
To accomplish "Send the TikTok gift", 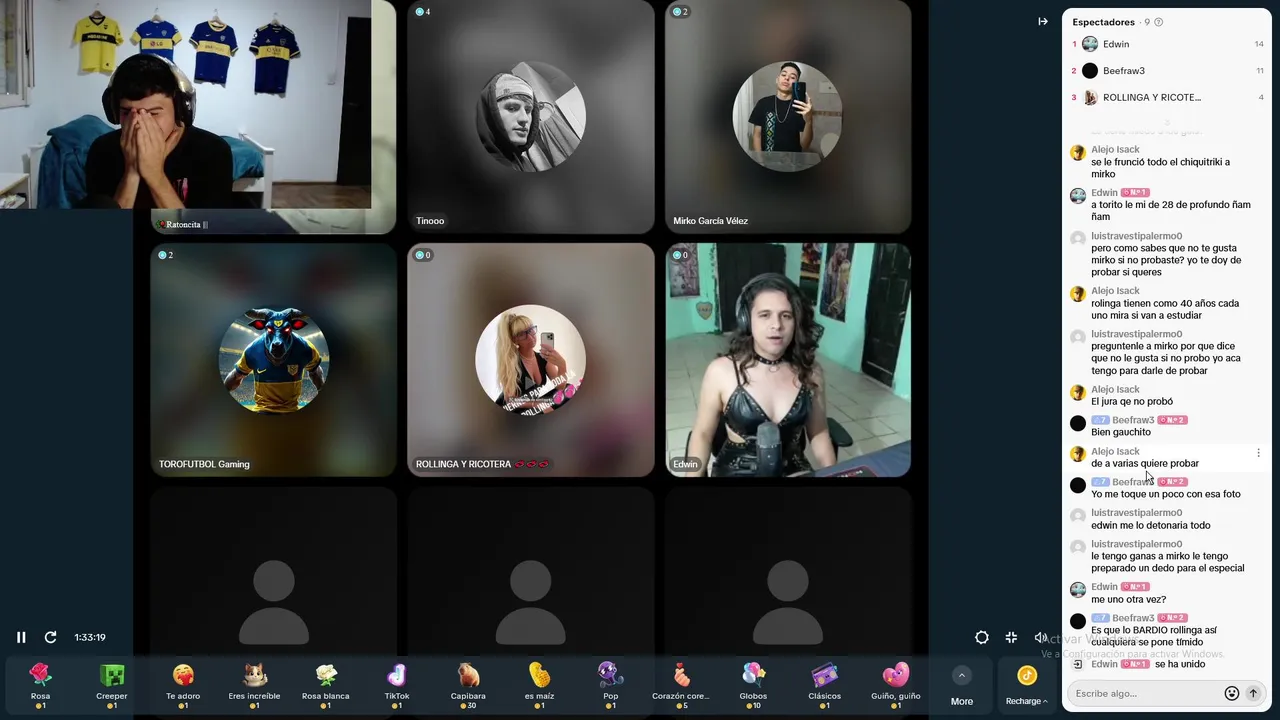I will [x=397, y=685].
